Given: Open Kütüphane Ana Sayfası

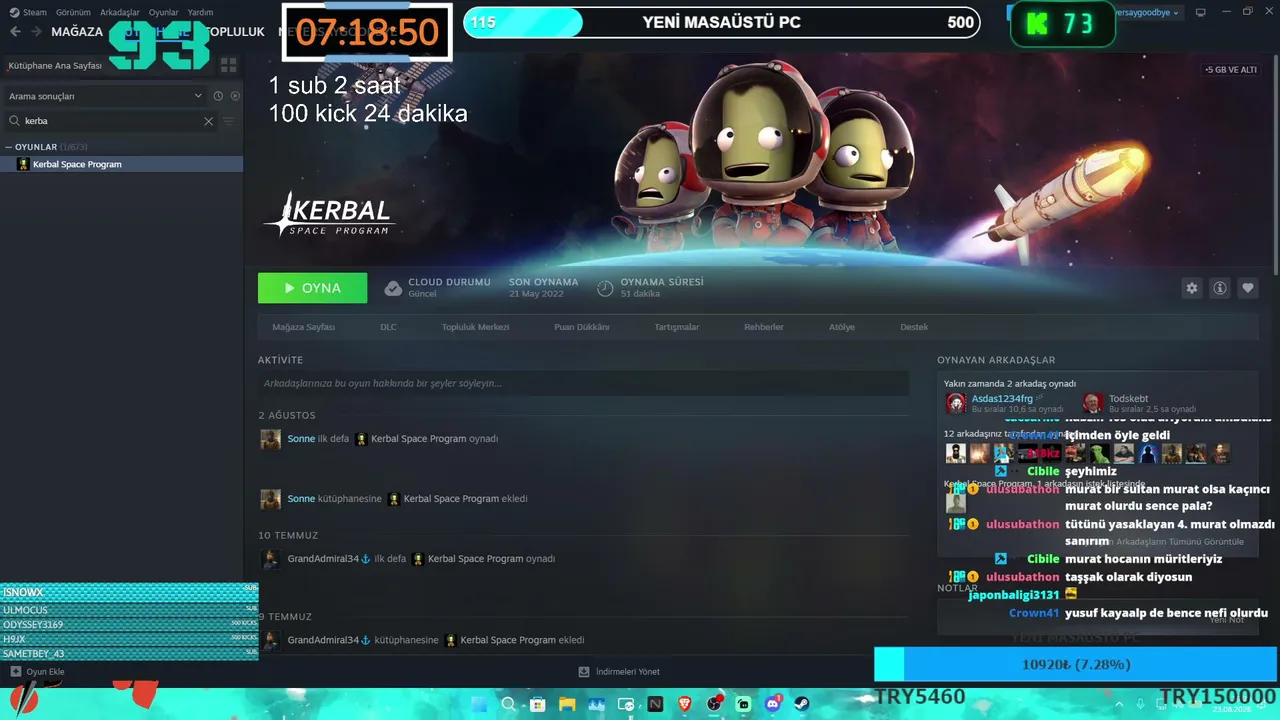Looking at the screenshot, I should click(x=55, y=65).
